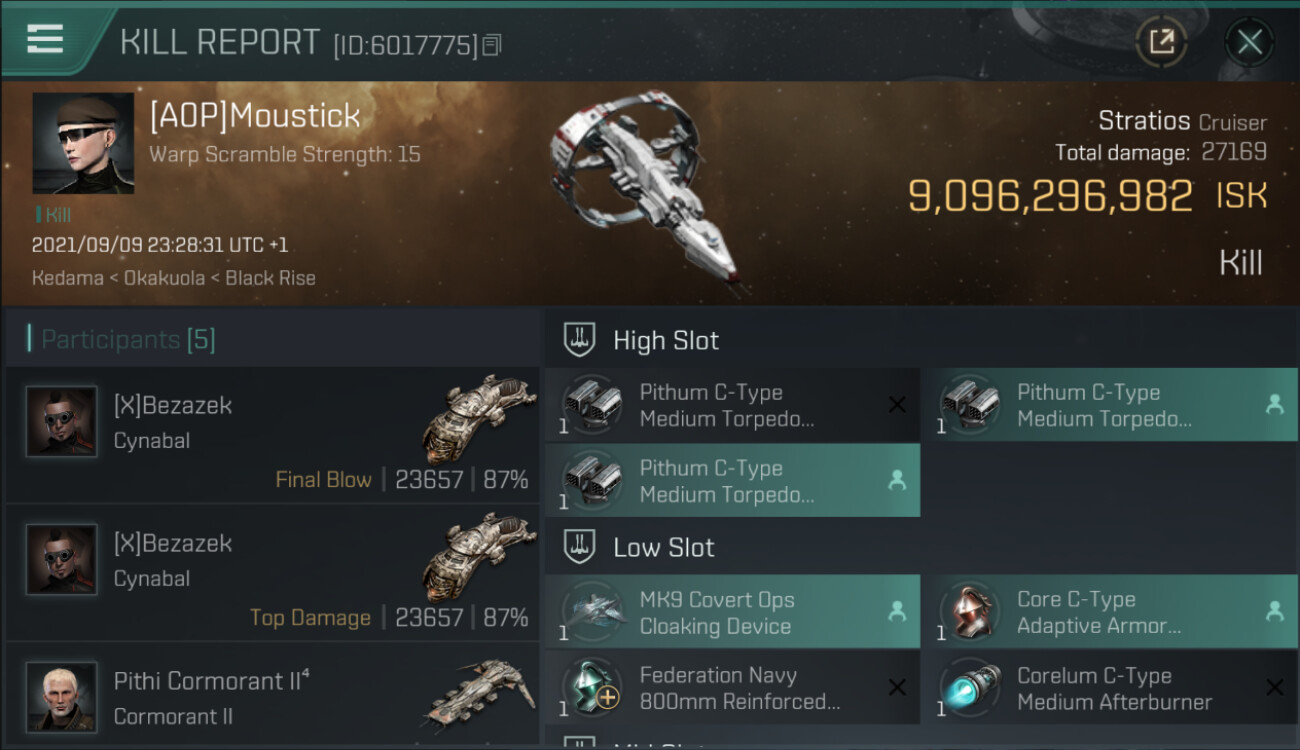Select Federation Navy 800mm Reinforced plate

click(x=732, y=689)
